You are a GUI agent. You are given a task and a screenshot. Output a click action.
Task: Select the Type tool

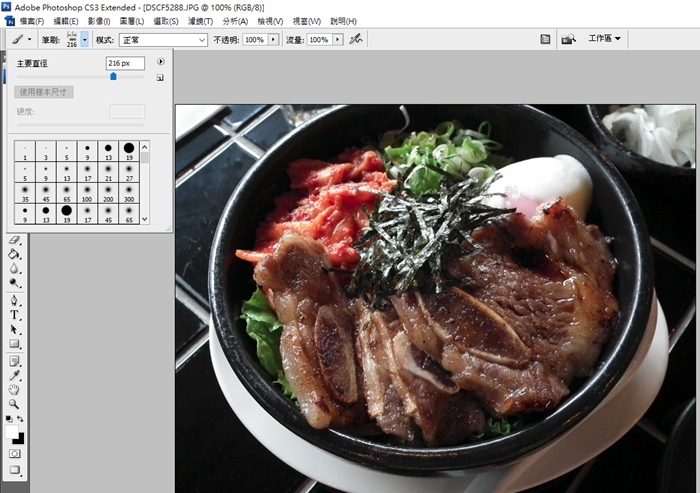pos(15,314)
